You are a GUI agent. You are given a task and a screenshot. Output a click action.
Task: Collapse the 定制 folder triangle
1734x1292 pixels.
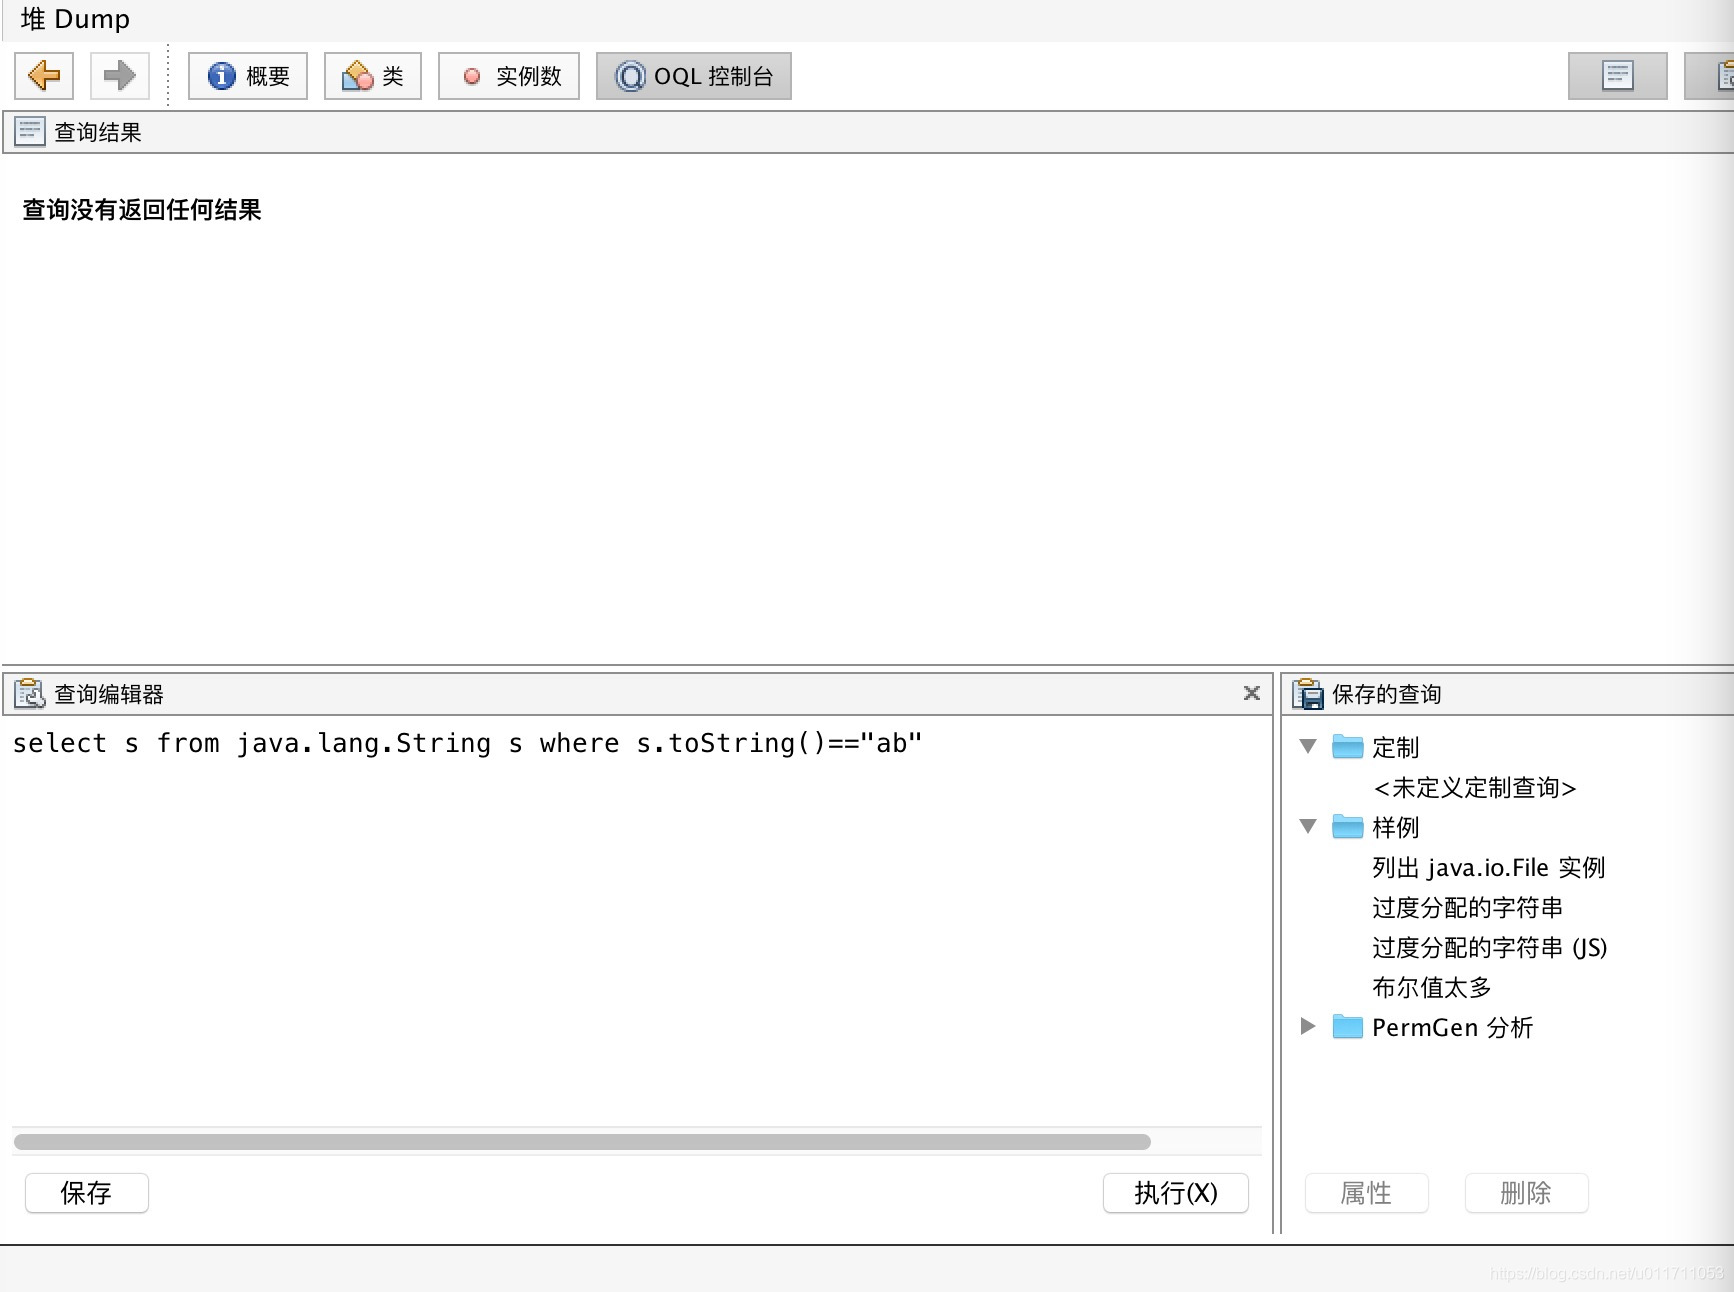tap(1308, 746)
